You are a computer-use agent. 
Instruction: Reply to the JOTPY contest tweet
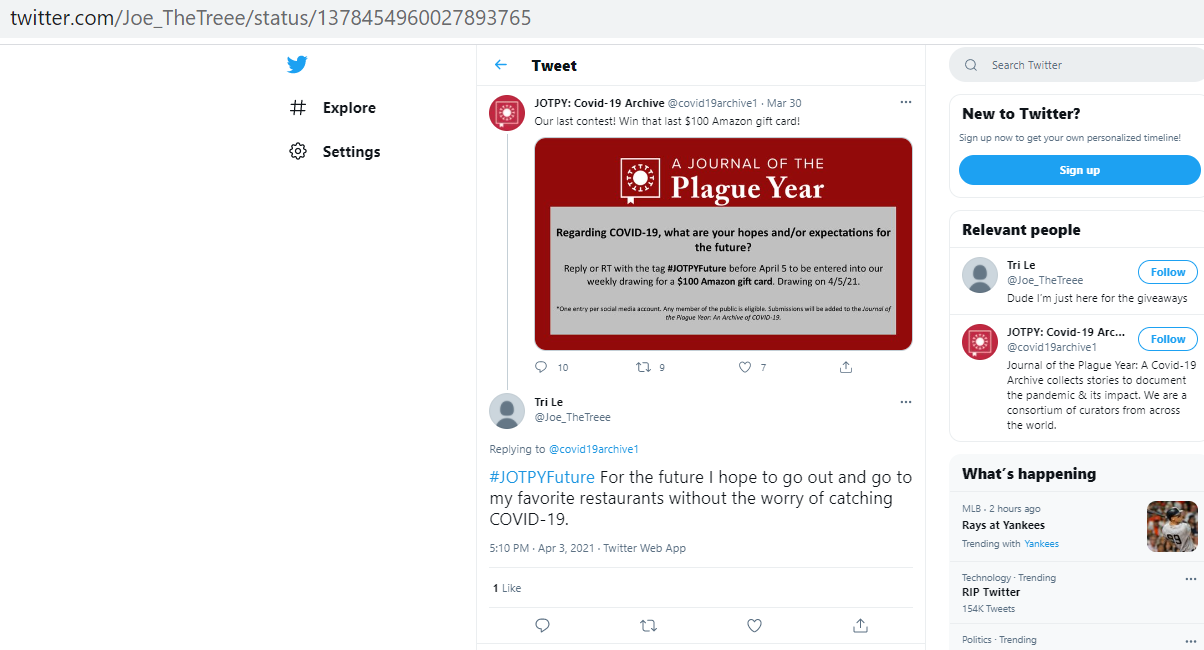[542, 367]
